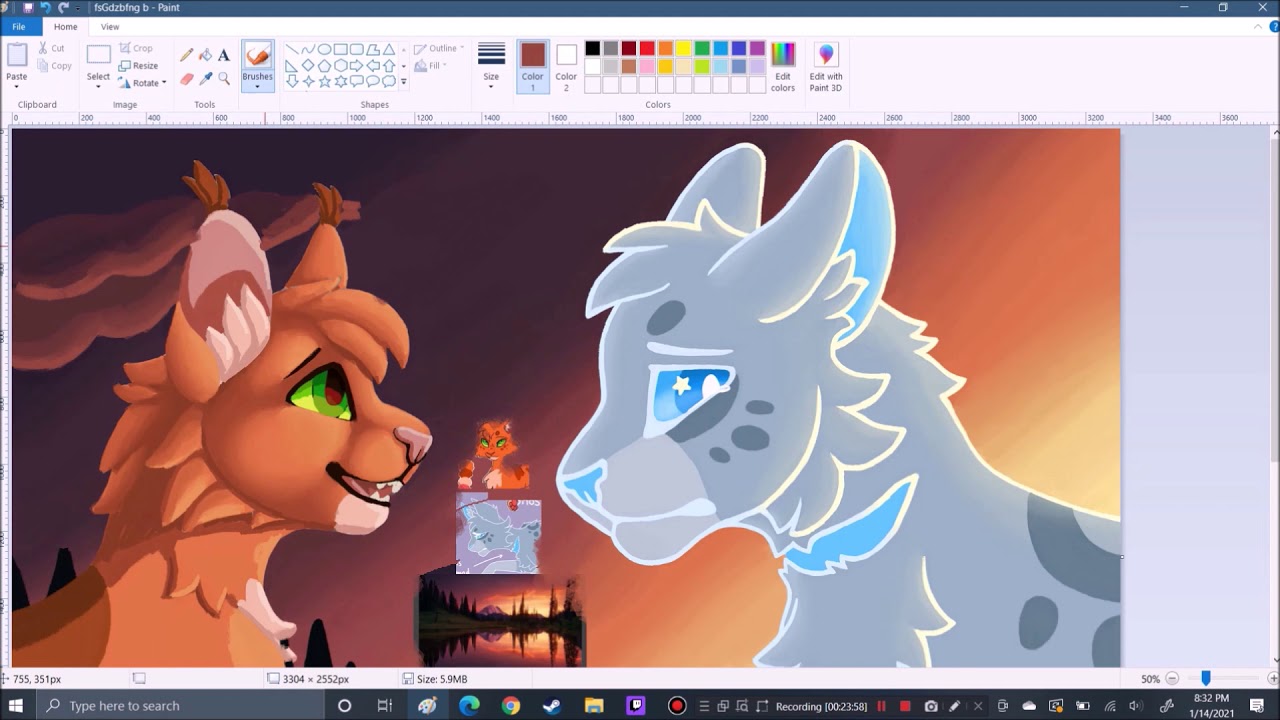Pick the red color swatch
1280x720 pixels.
click(x=647, y=49)
